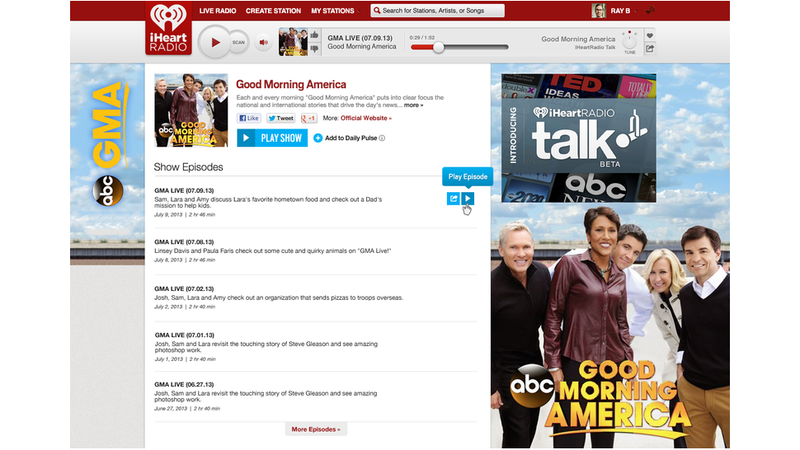
Task: Click the Scan button in the player
Action: coord(239,42)
